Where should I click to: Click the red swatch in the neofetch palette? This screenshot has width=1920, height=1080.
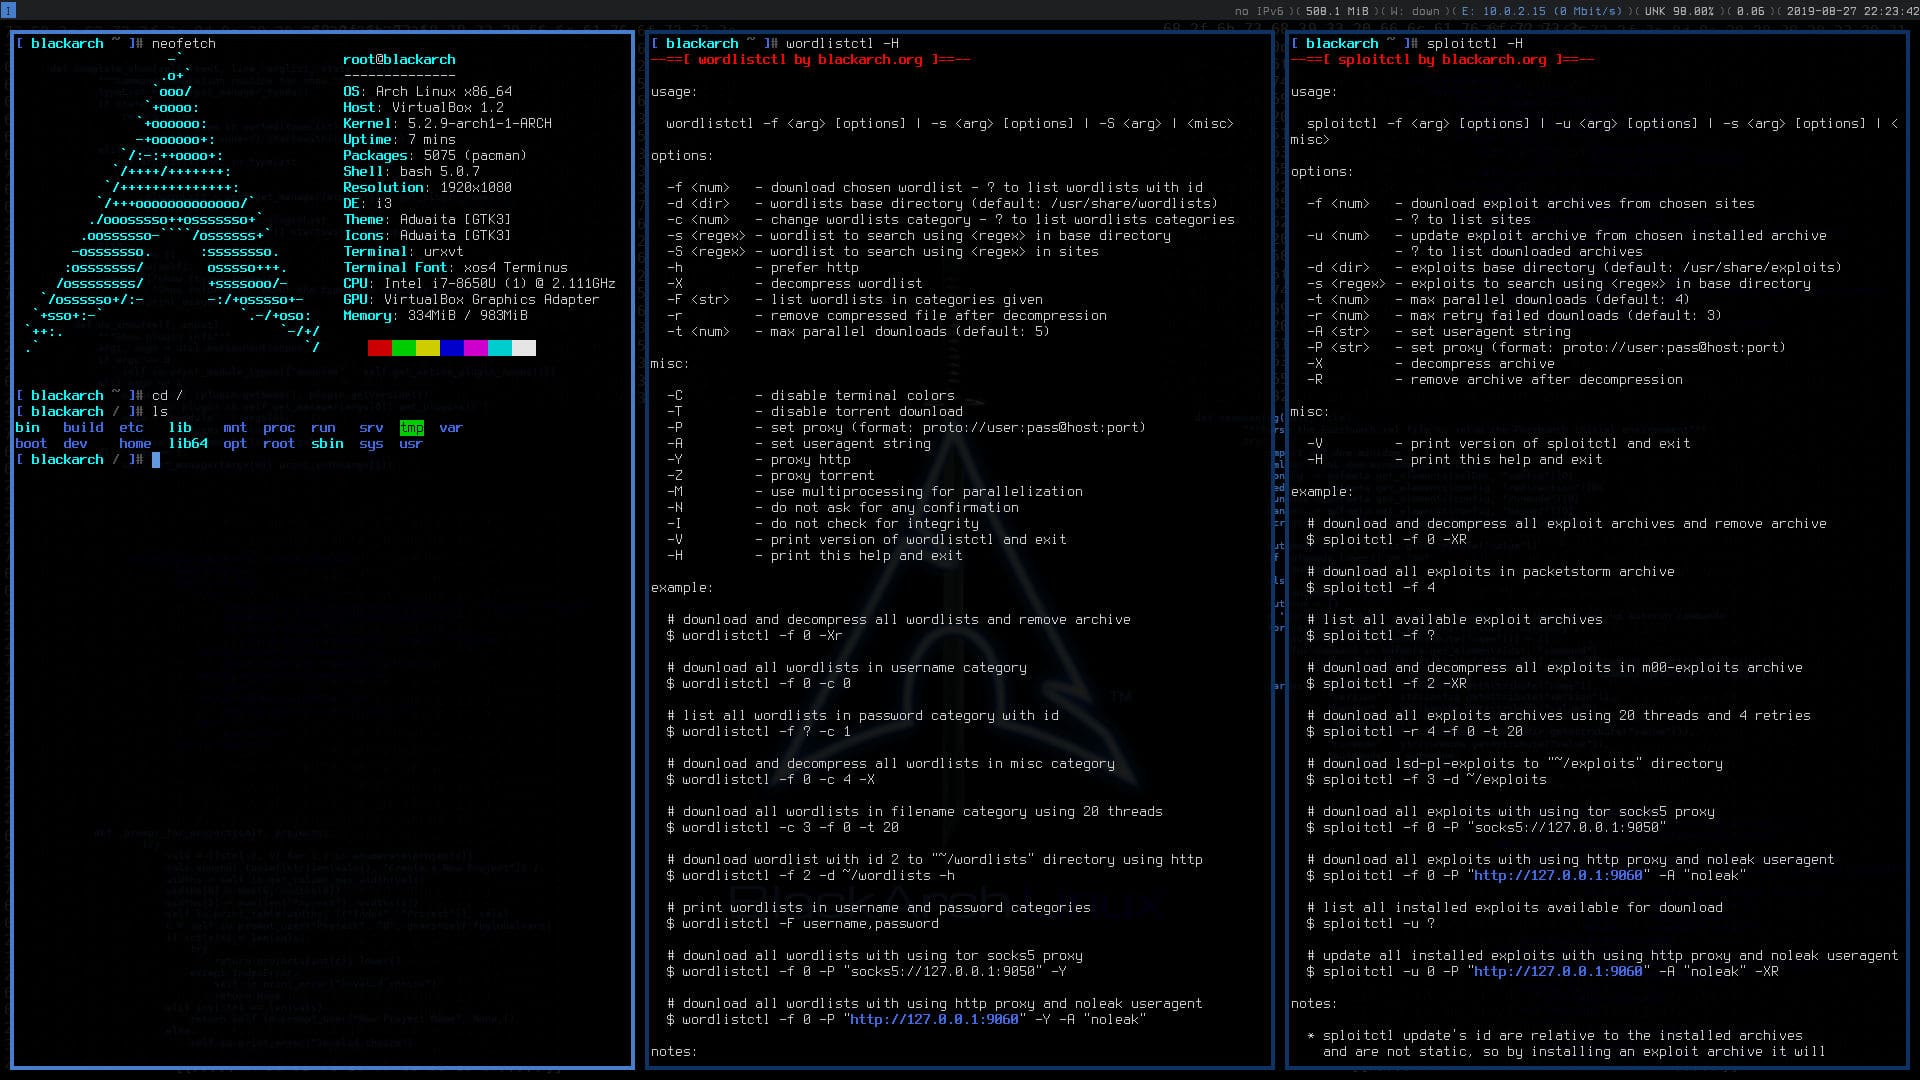point(378,347)
